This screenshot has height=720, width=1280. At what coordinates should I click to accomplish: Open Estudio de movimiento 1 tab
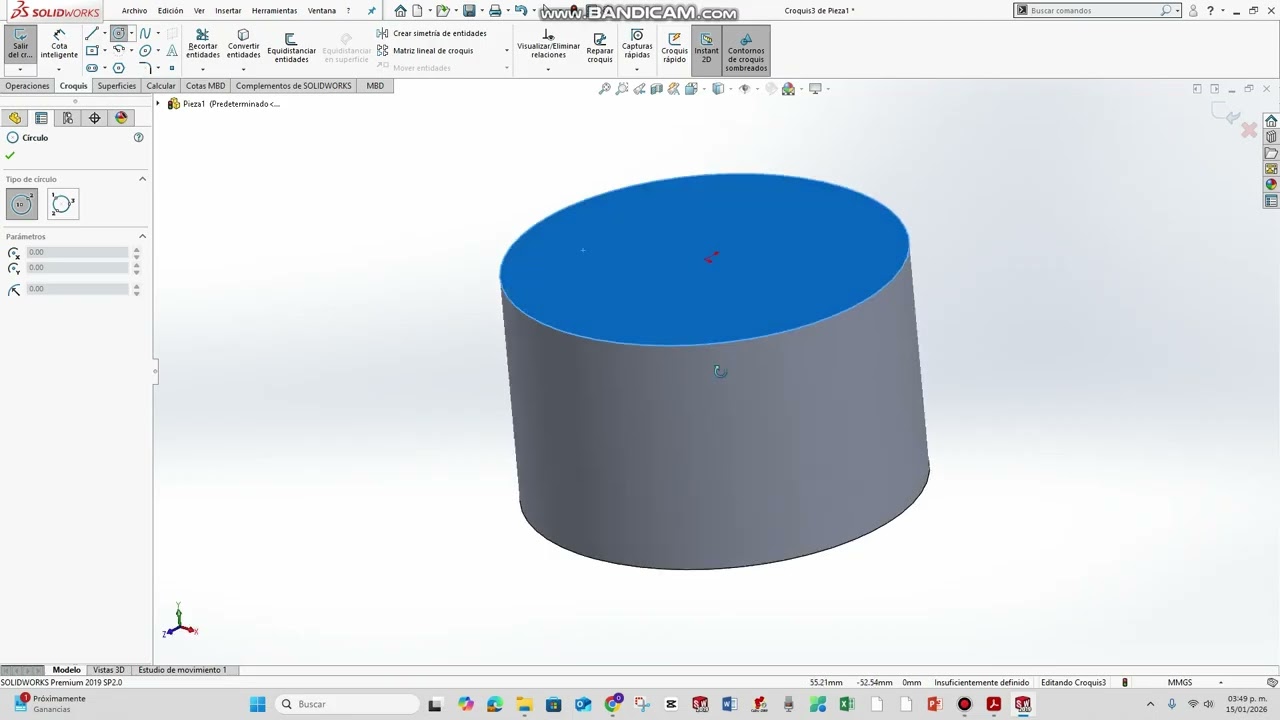182,670
